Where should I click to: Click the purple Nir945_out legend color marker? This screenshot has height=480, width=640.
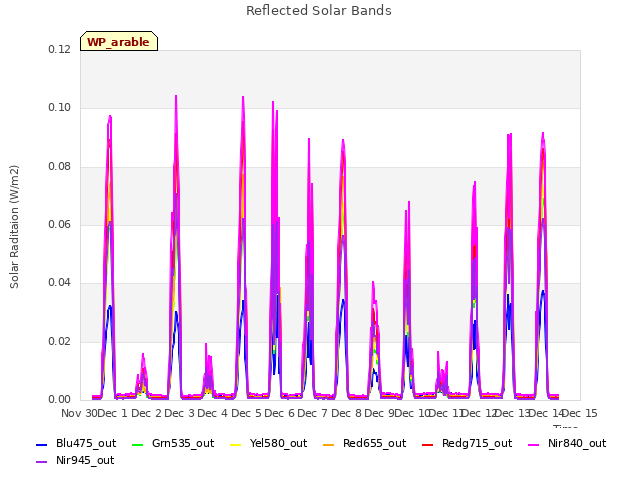click(42, 462)
